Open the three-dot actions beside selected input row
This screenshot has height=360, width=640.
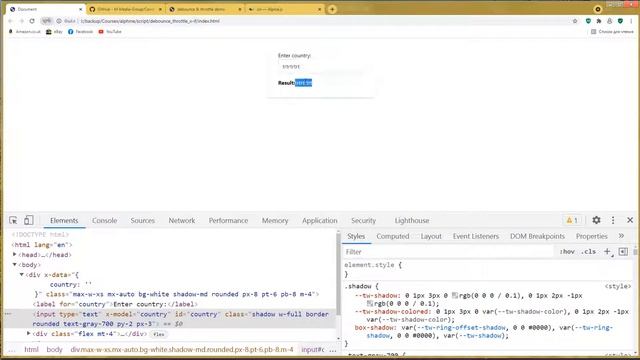pyautogui.click(x=8, y=314)
